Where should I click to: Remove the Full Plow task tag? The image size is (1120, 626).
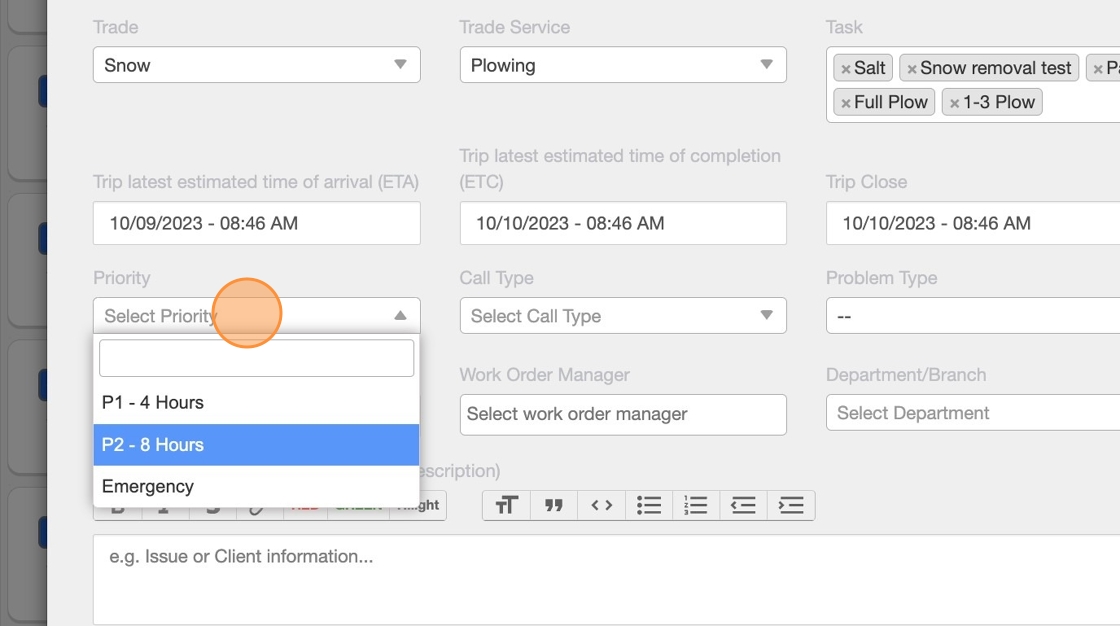(x=846, y=103)
